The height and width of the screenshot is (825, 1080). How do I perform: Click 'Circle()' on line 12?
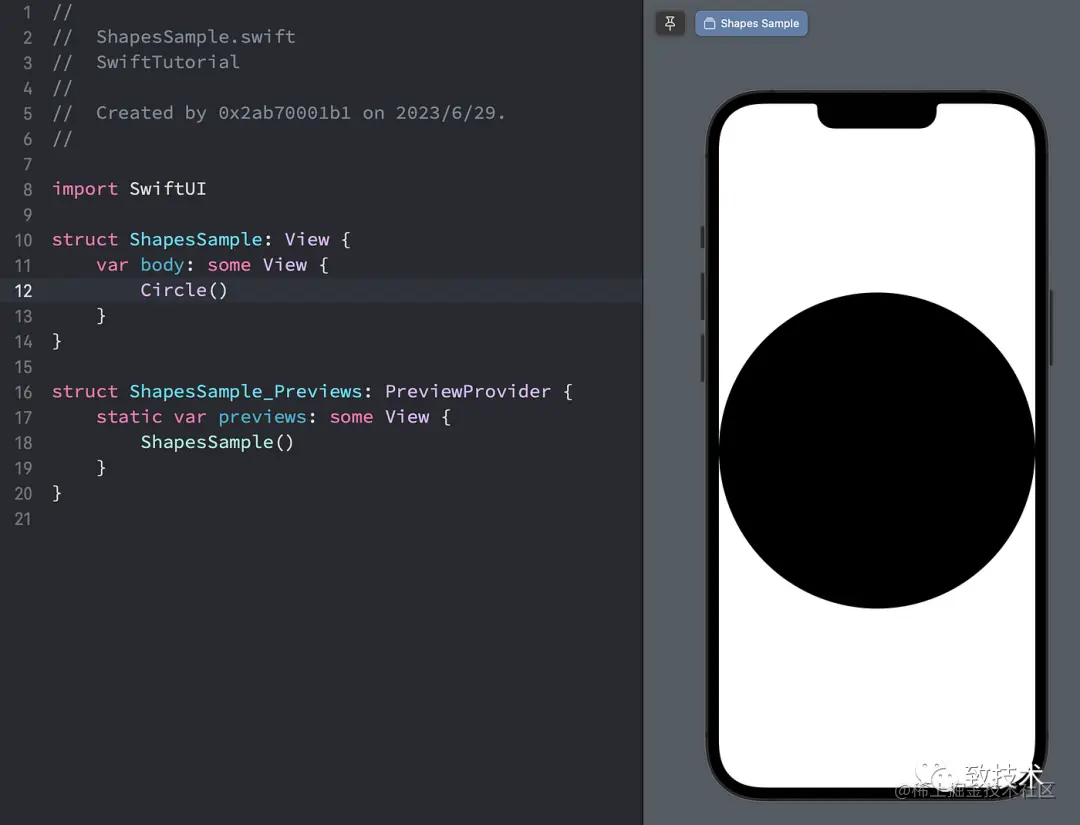coord(184,290)
